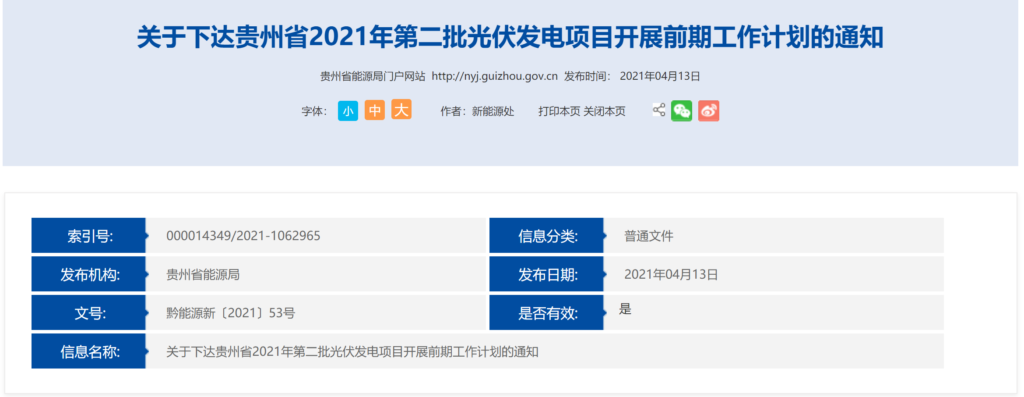Click the 字体 label
1024x397 pixels.
click(x=314, y=112)
